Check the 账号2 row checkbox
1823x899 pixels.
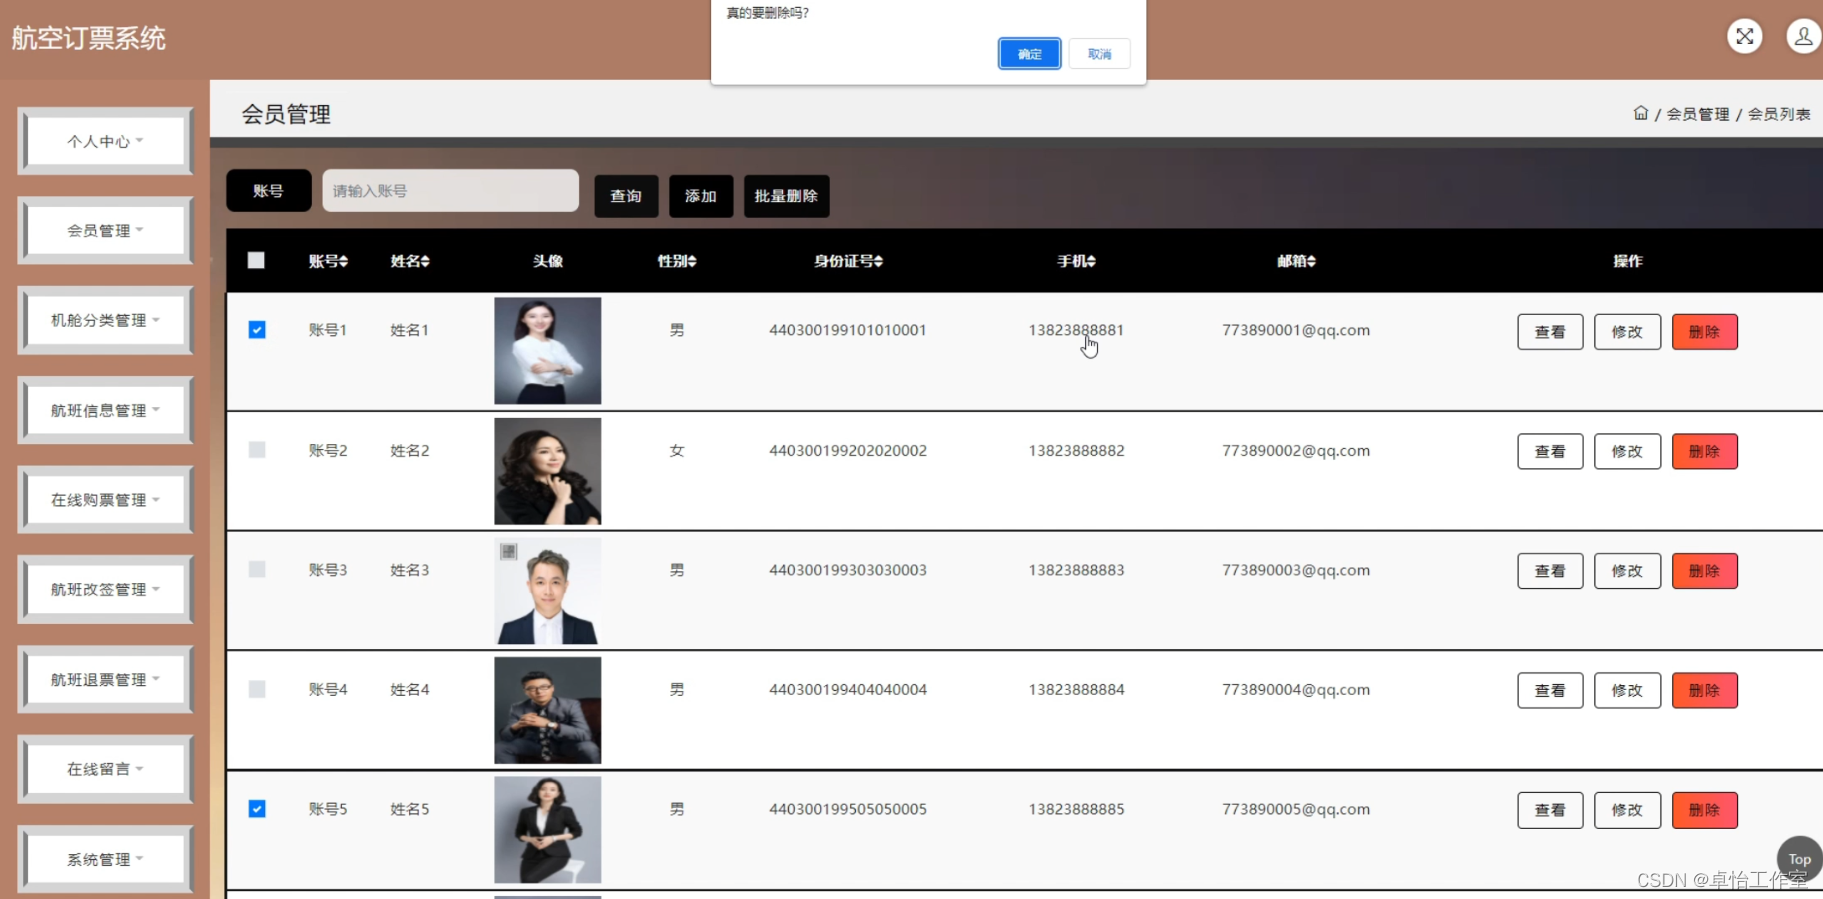257,450
